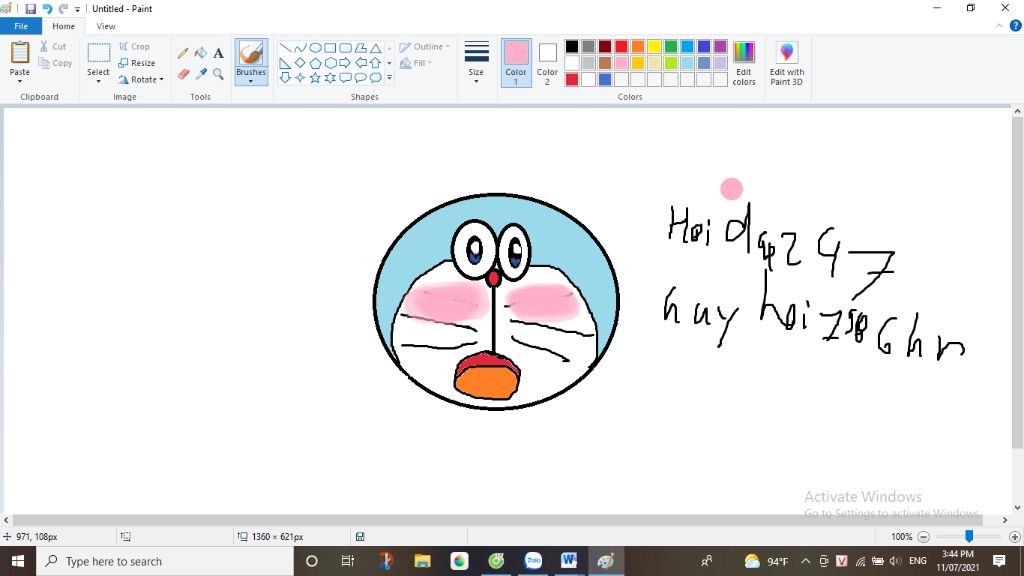The height and width of the screenshot is (576, 1024).
Task: Collapse the ribbon with the chevron
Action: [999, 26]
